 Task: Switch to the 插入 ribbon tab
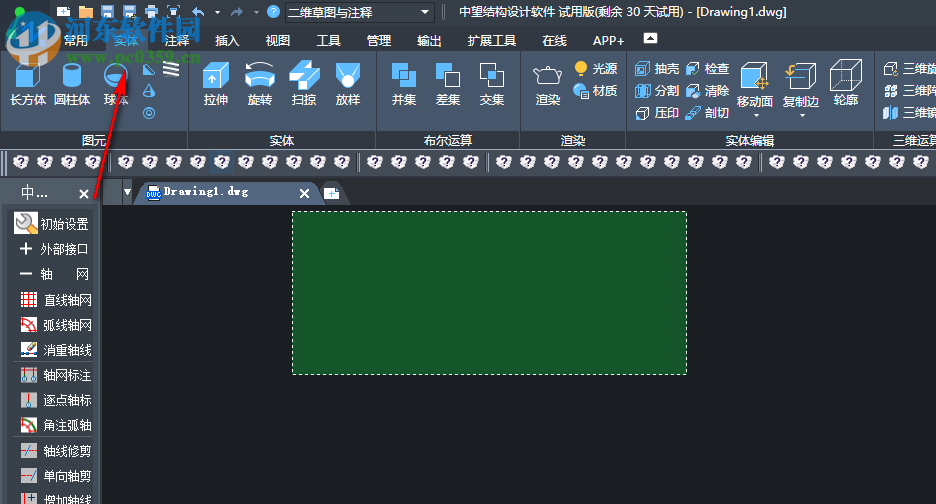(x=227, y=41)
